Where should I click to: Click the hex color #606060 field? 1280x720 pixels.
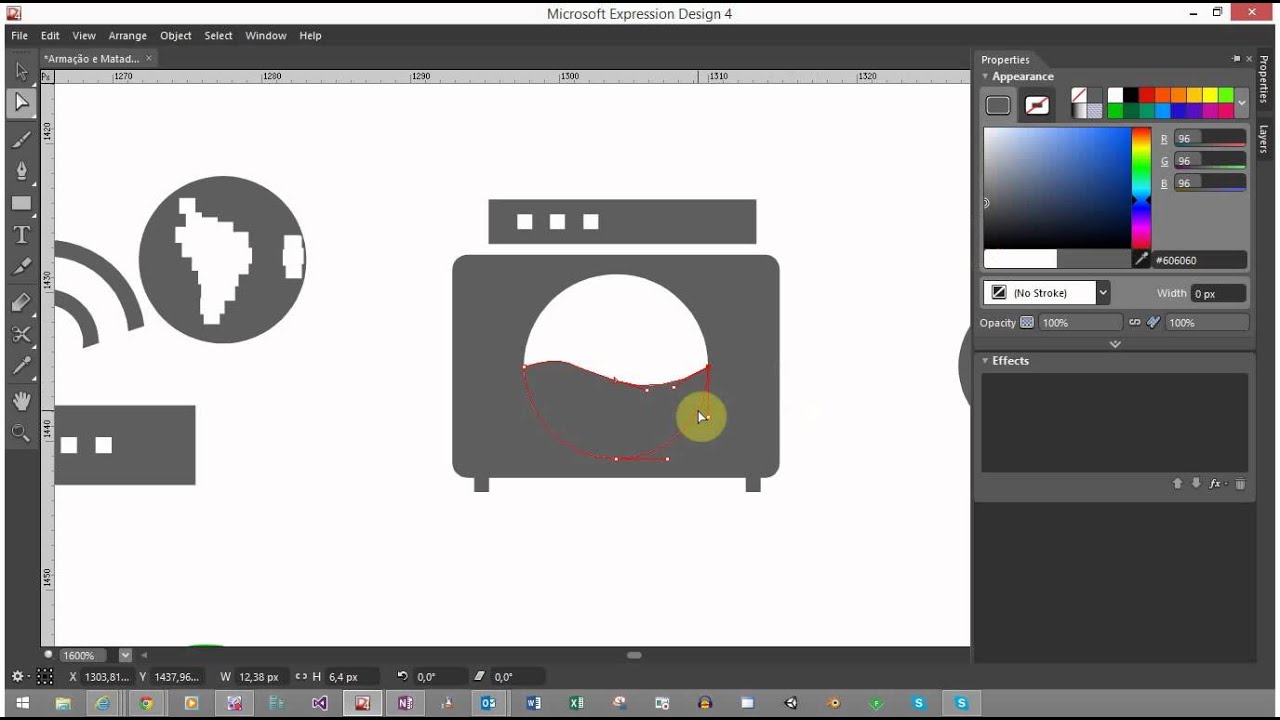[1199, 260]
